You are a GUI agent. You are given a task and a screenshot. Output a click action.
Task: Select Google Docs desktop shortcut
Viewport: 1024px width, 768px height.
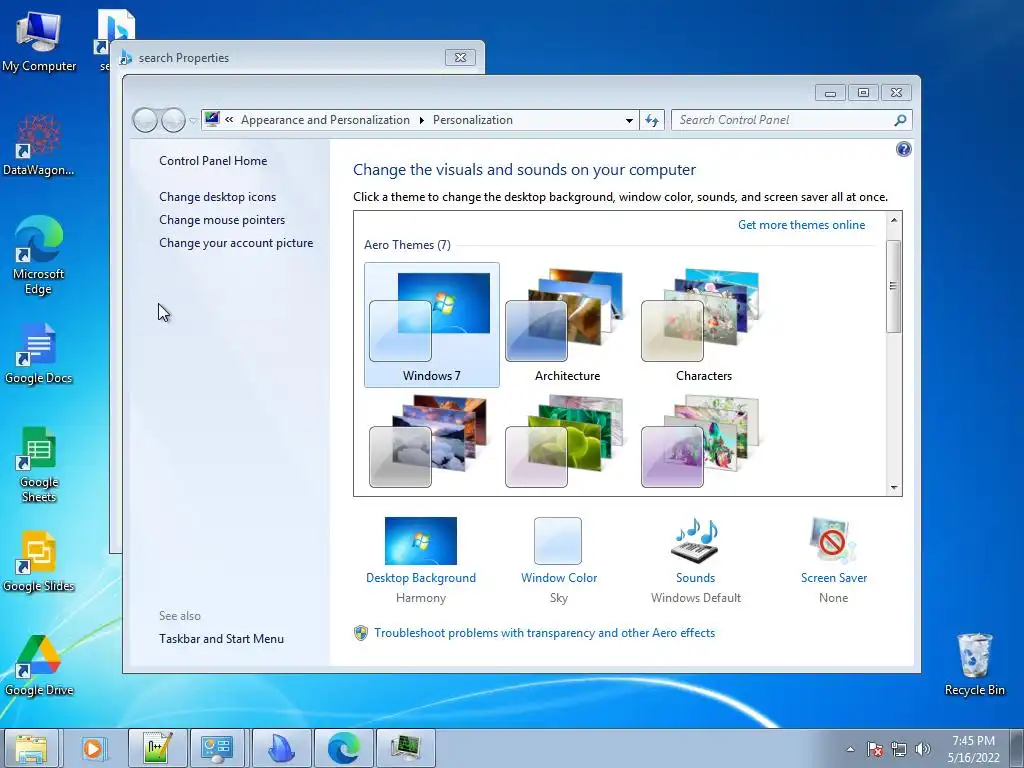click(39, 353)
